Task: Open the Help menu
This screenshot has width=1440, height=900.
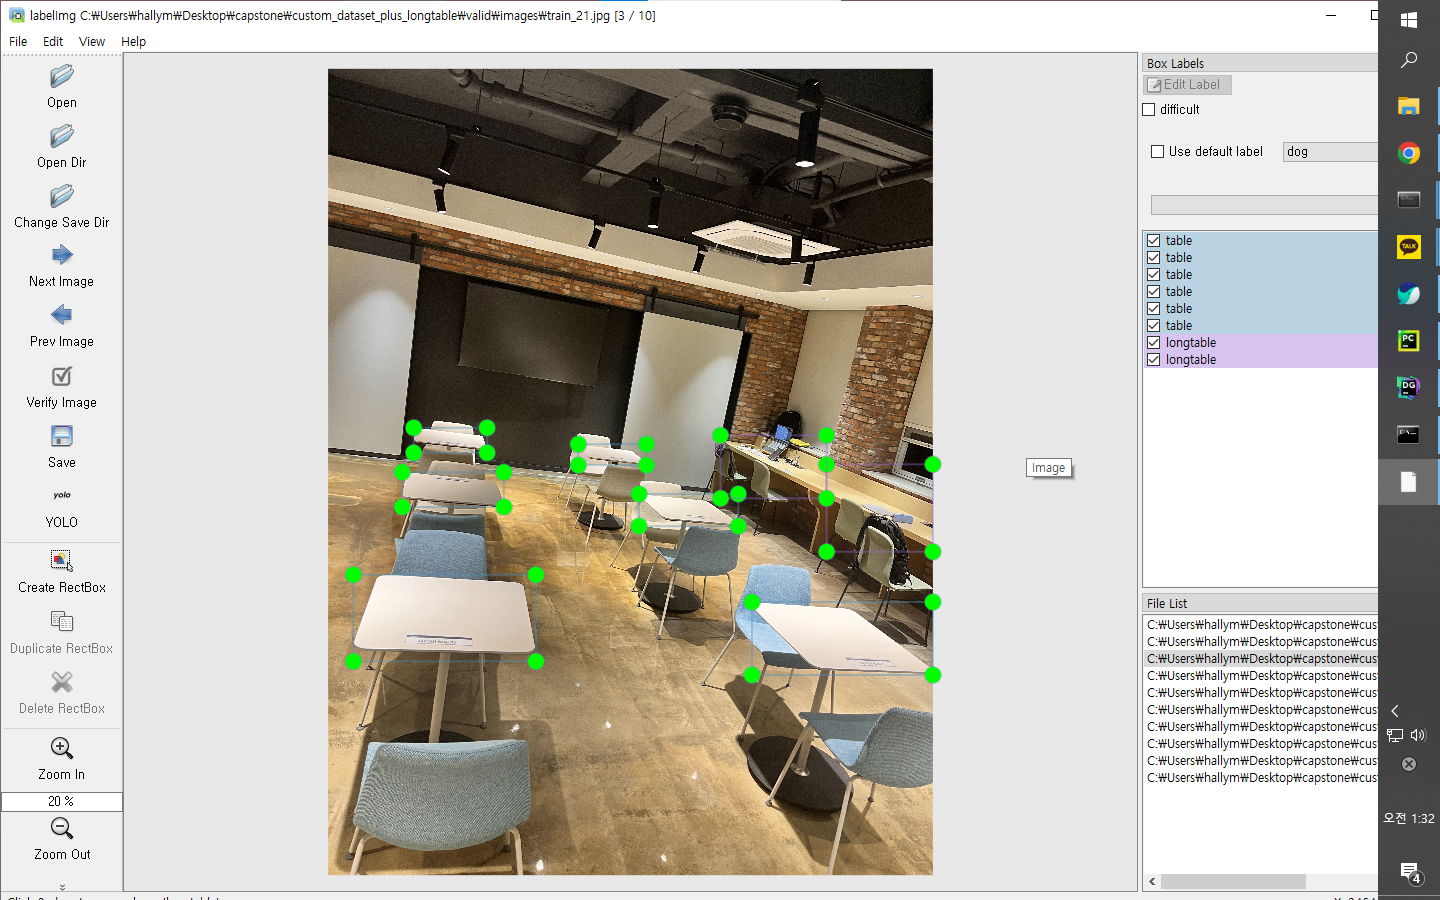Action: [133, 41]
